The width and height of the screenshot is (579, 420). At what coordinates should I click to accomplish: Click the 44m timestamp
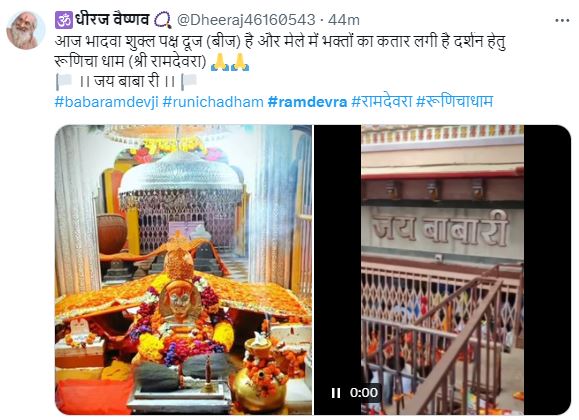343,20
